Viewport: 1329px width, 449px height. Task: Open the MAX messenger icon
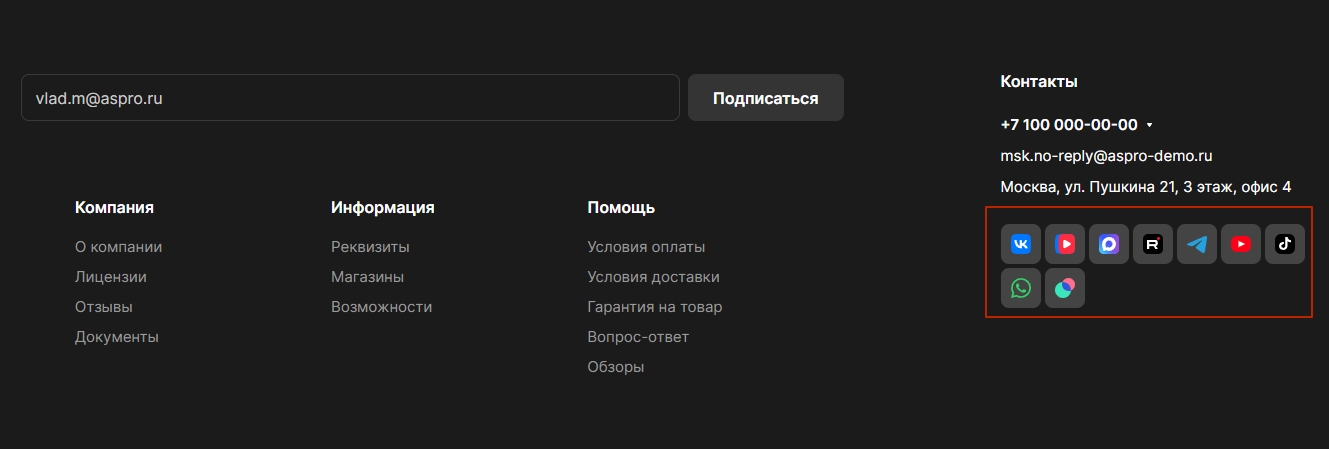(1109, 244)
